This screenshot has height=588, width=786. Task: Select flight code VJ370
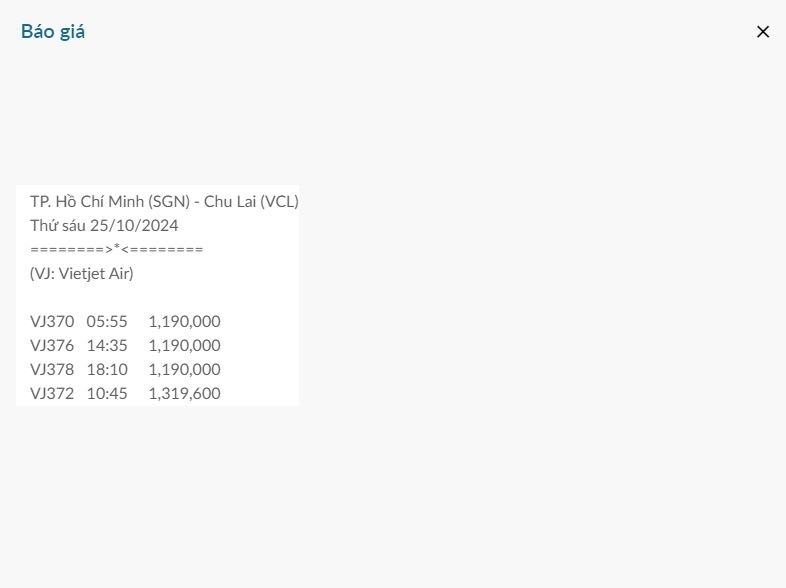pos(52,321)
